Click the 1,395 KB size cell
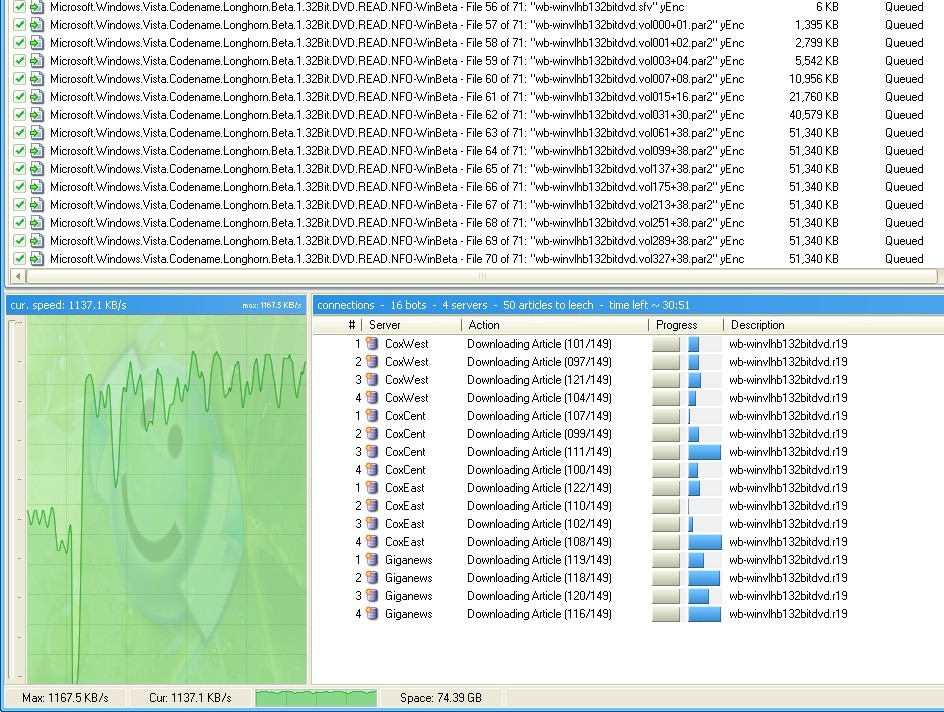 click(x=817, y=25)
